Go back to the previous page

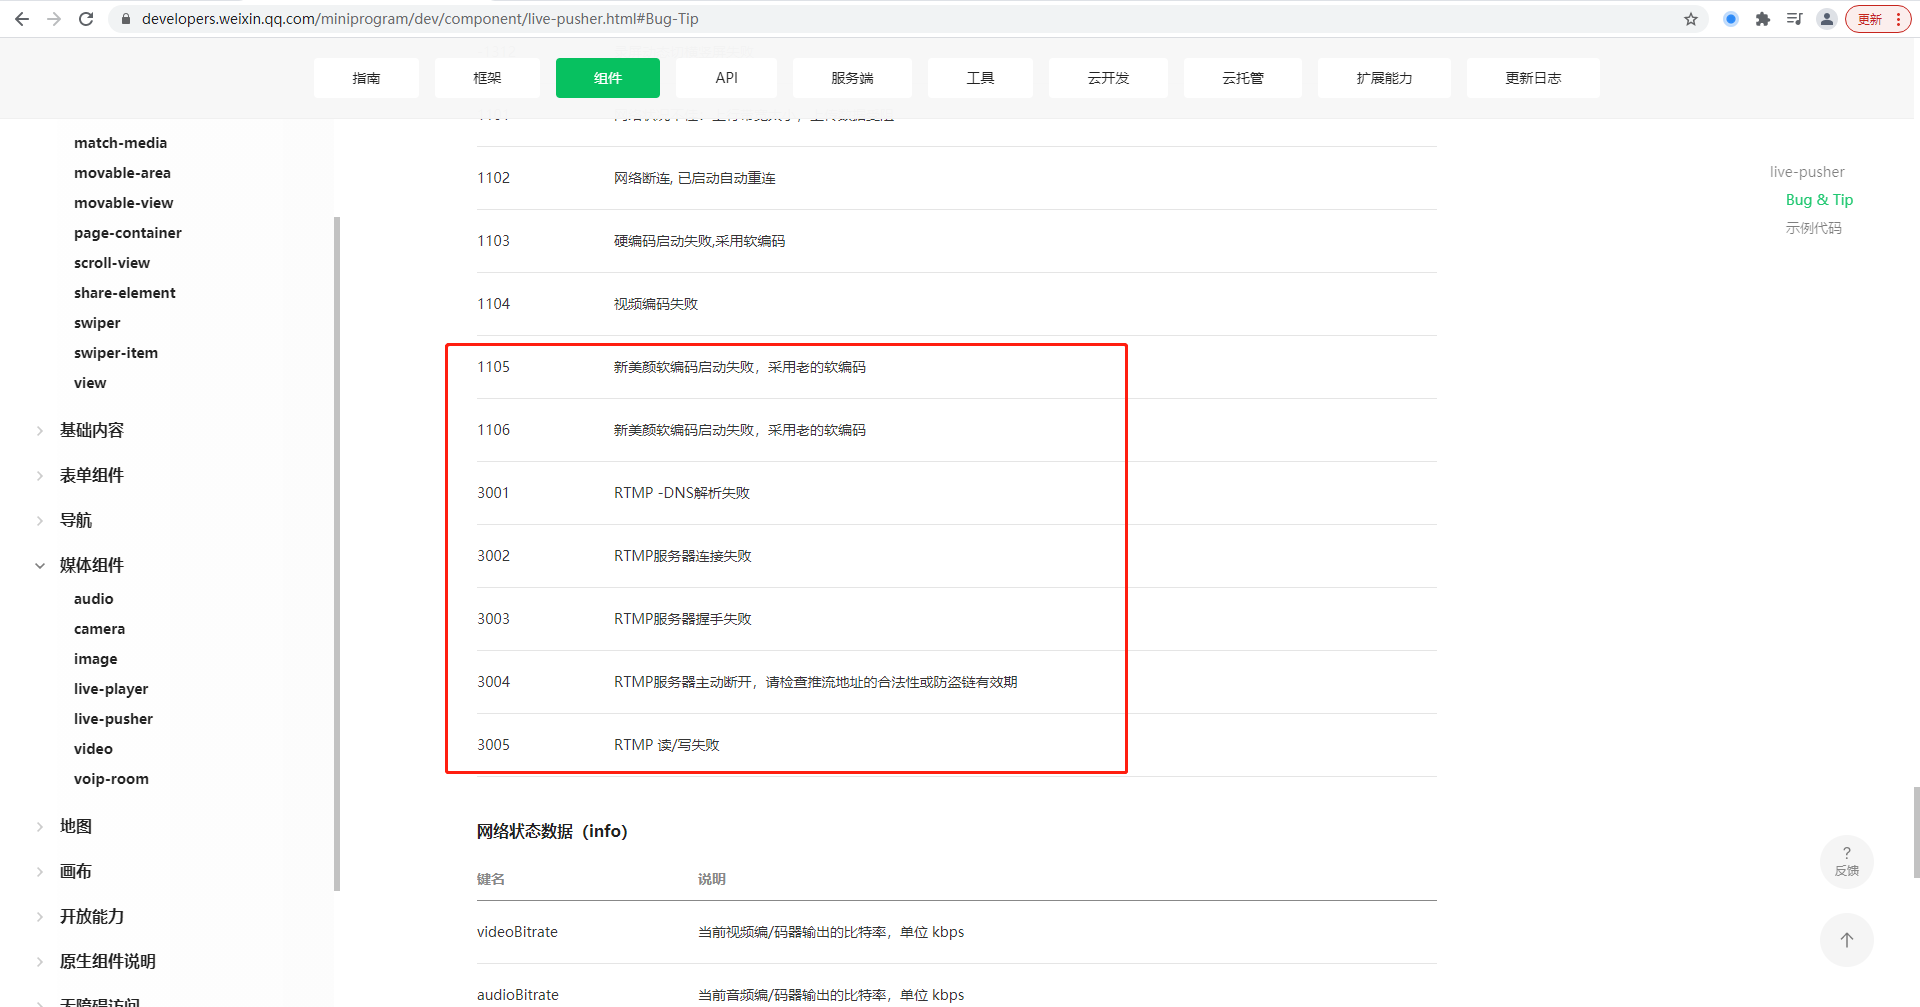coord(22,19)
